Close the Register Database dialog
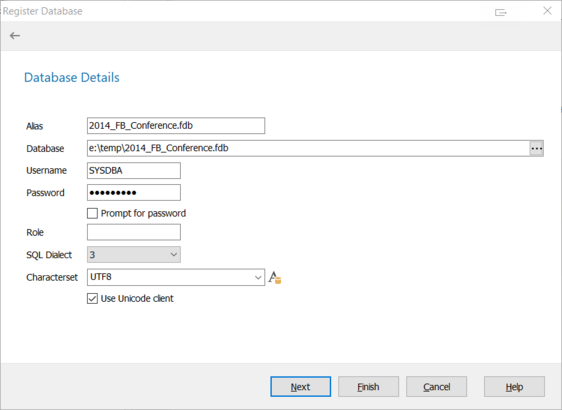 click(547, 11)
